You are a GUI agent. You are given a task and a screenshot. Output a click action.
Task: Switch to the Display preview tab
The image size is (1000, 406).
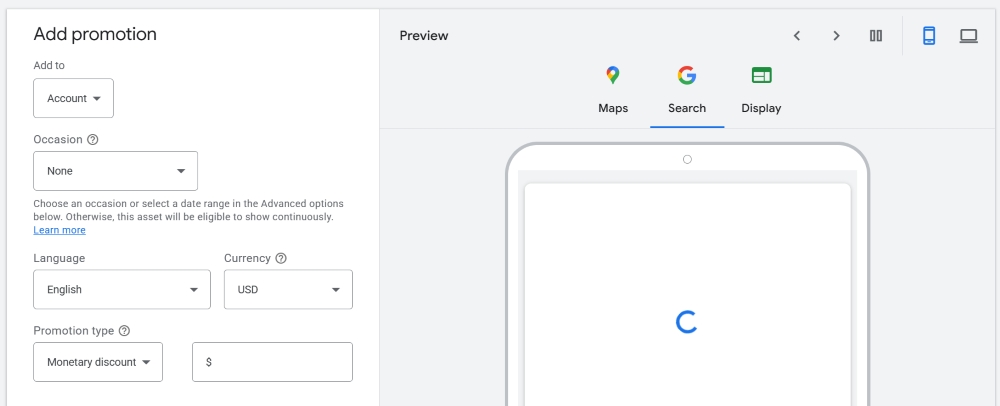tap(761, 91)
